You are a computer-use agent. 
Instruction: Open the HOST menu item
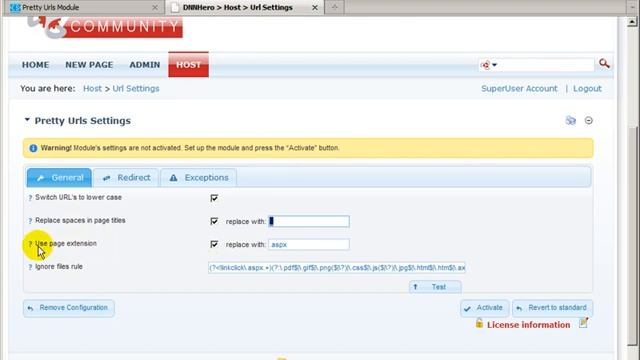189,64
